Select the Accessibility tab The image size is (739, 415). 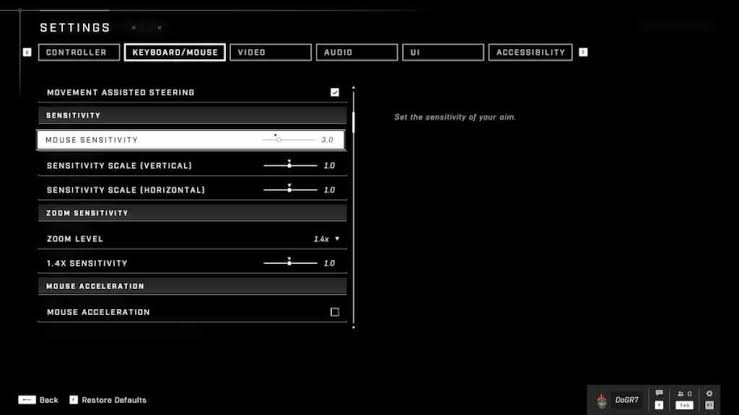[530, 52]
